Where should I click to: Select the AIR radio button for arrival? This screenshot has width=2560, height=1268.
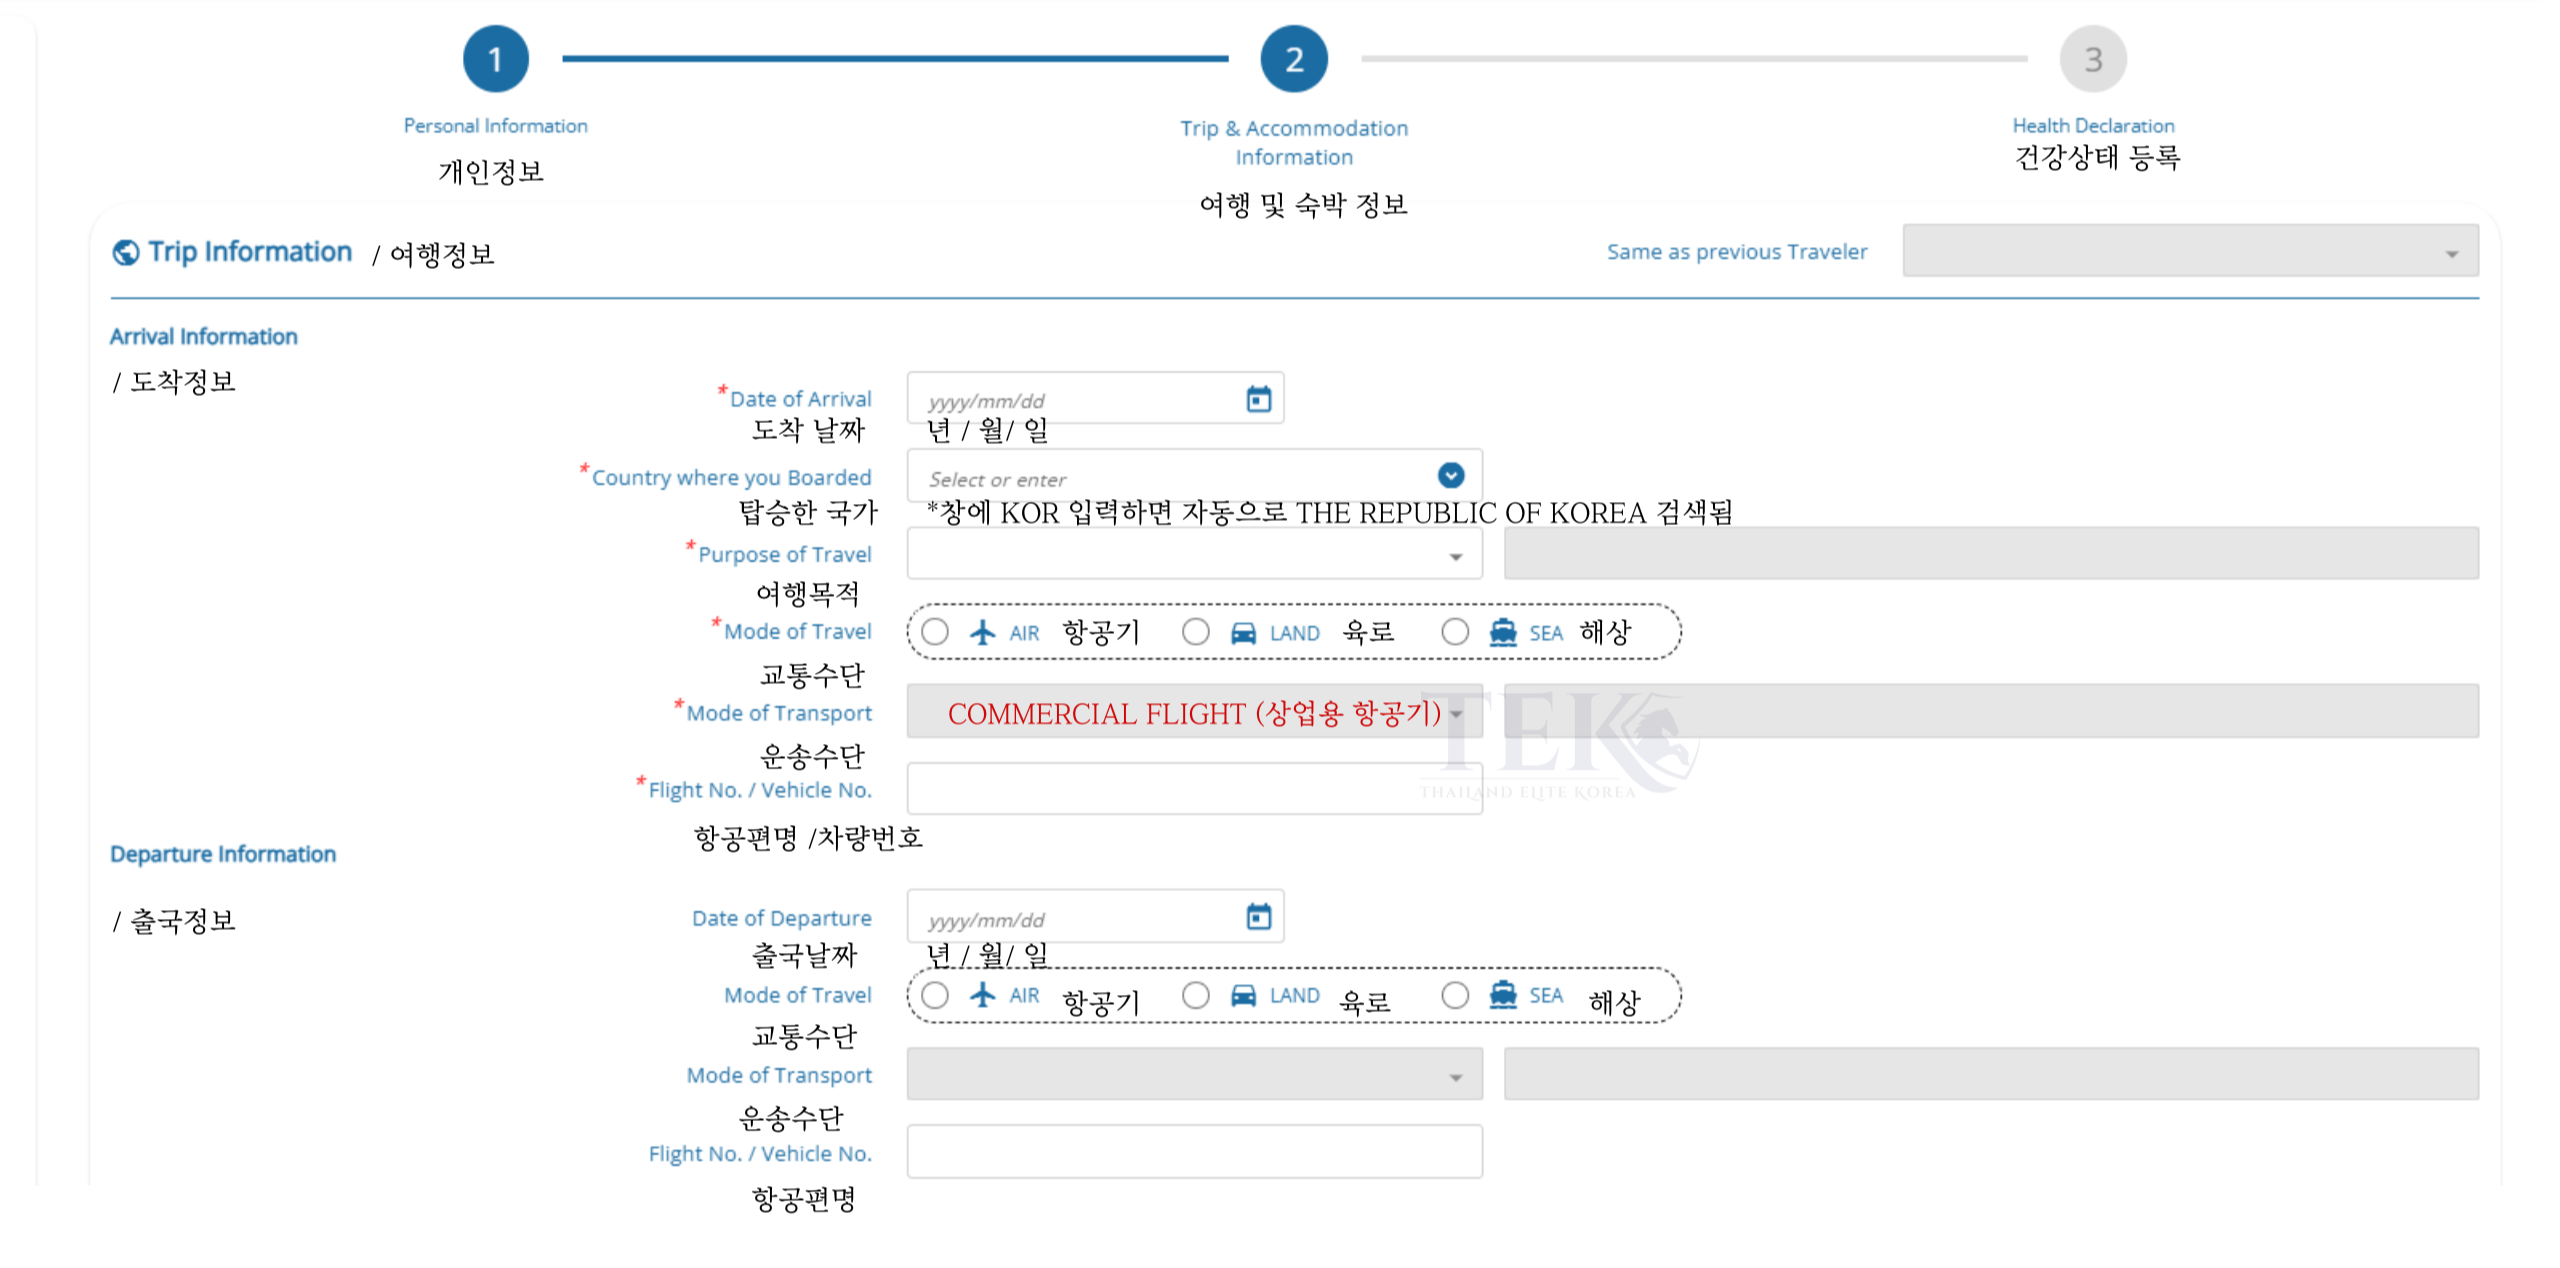click(935, 632)
